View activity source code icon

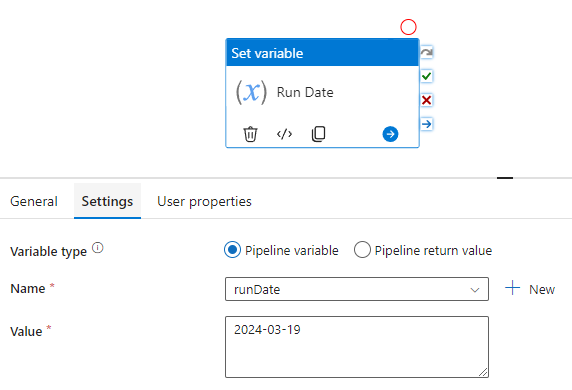click(x=284, y=134)
